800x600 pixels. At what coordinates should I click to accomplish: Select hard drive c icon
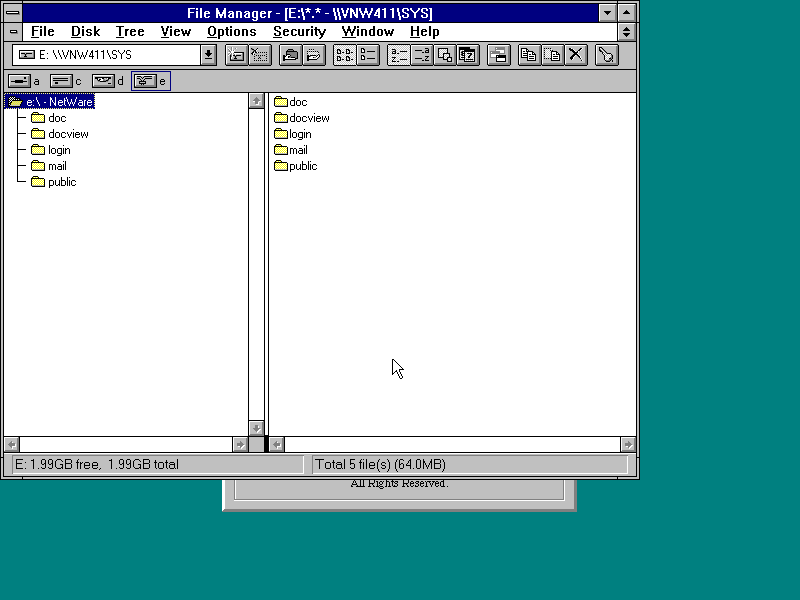[x=61, y=81]
